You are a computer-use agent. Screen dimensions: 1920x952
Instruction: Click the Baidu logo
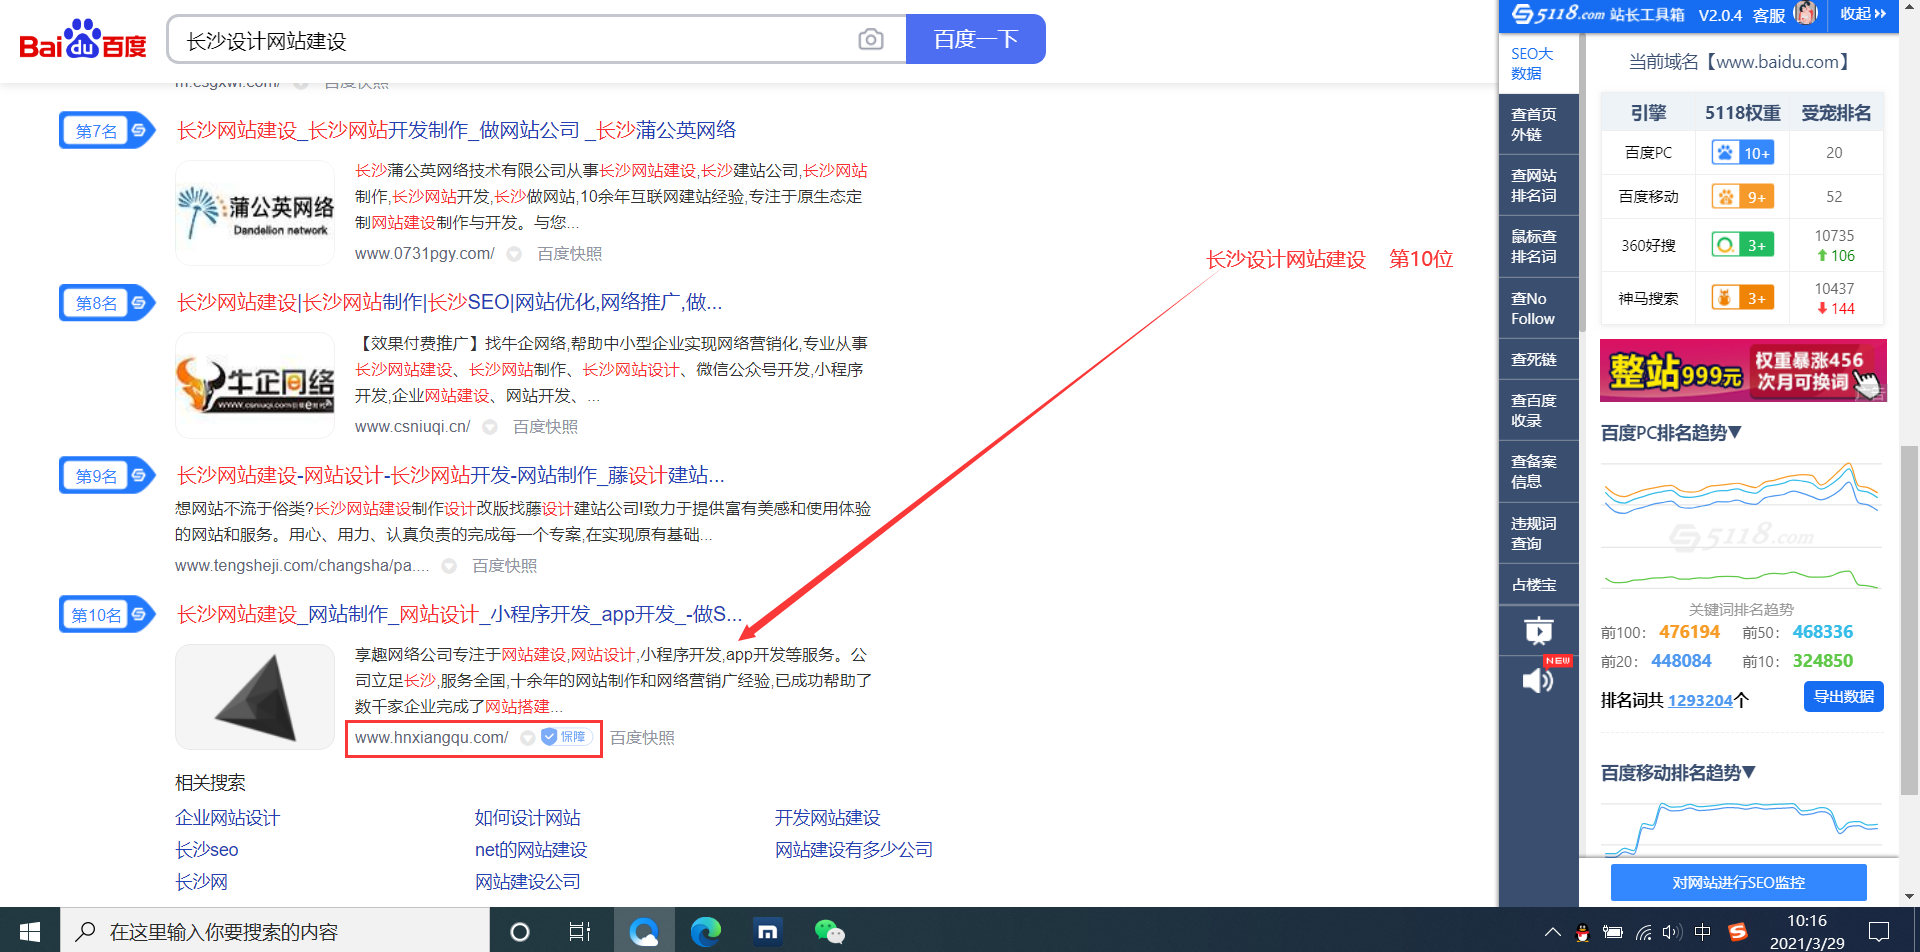83,40
